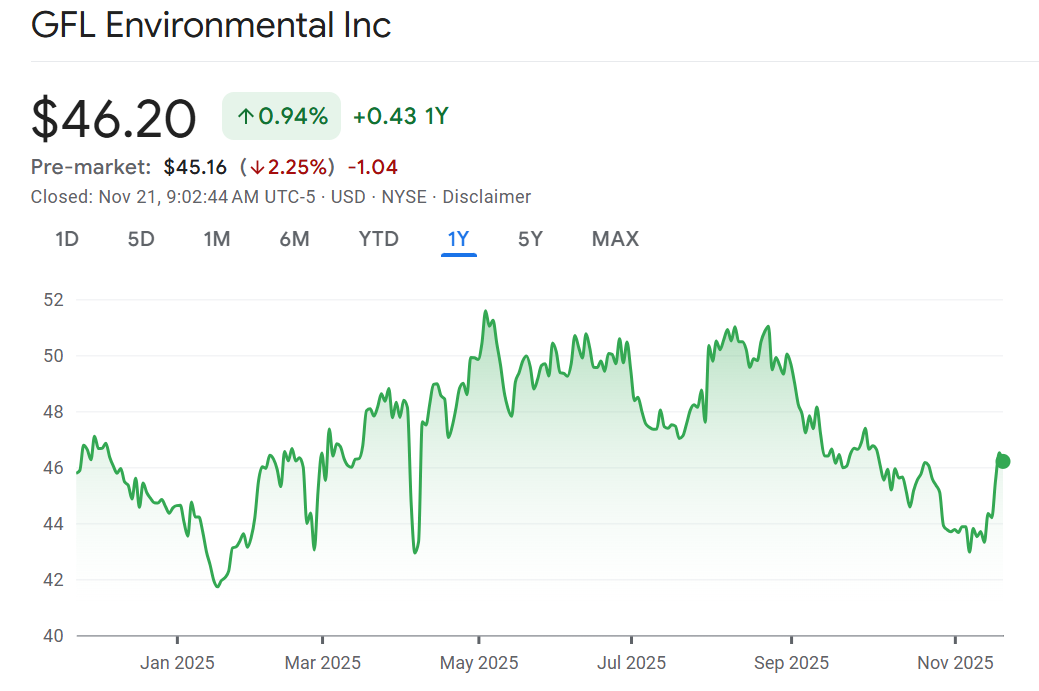Click the red pre-market down arrow

[x=257, y=167]
